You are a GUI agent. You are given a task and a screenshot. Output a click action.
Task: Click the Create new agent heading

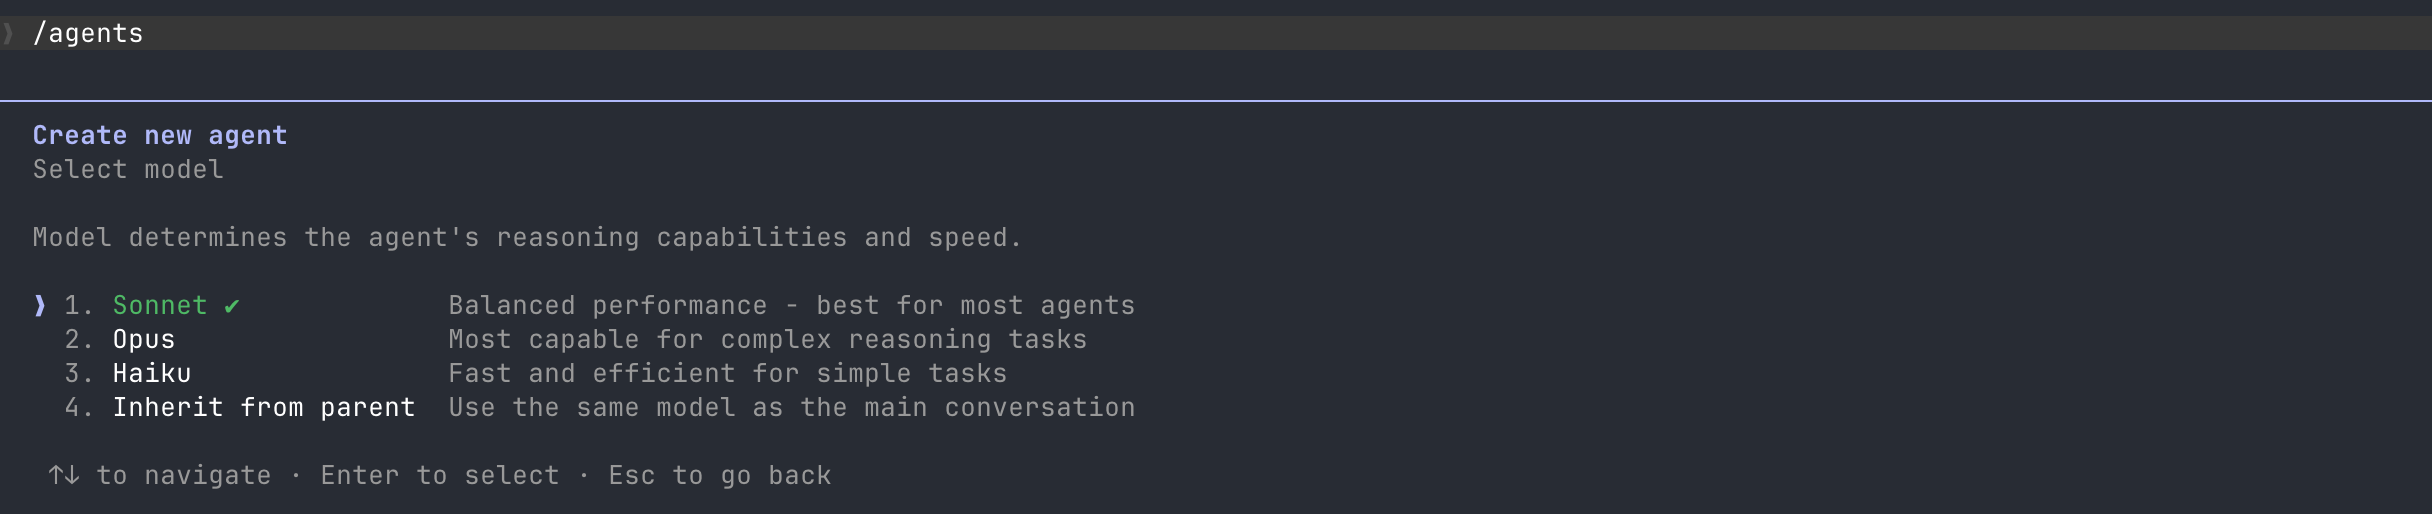pos(160,135)
